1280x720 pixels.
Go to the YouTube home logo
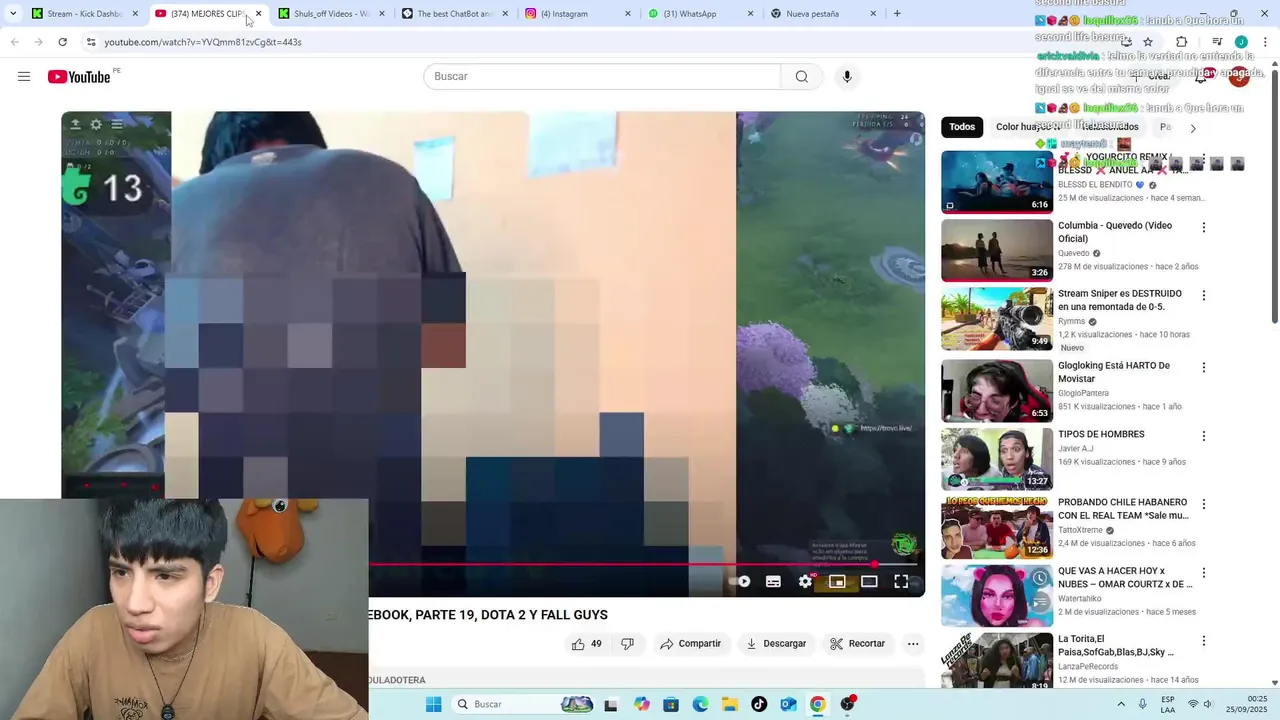pyautogui.click(x=79, y=77)
